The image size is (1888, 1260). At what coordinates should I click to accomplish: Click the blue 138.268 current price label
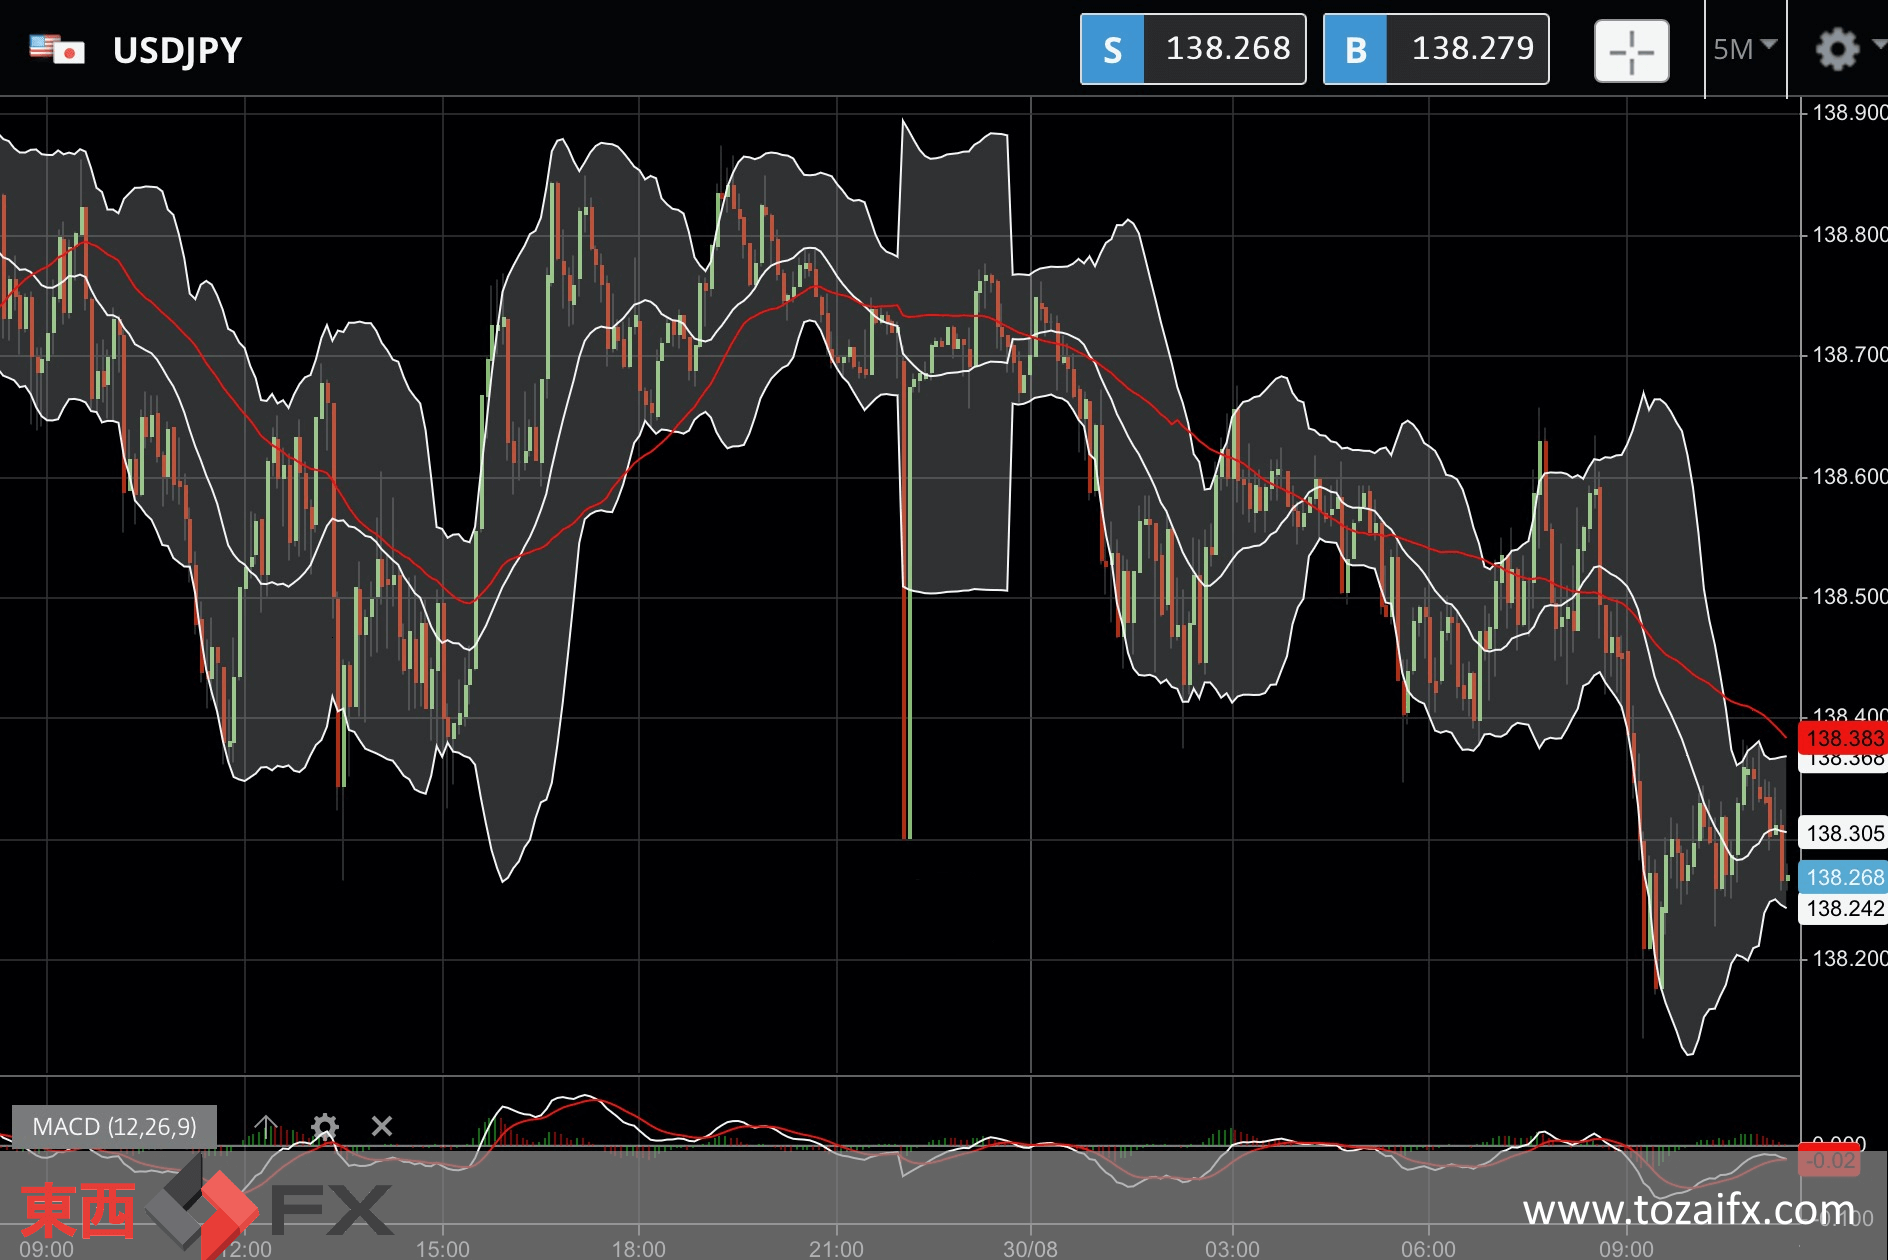click(x=1843, y=877)
